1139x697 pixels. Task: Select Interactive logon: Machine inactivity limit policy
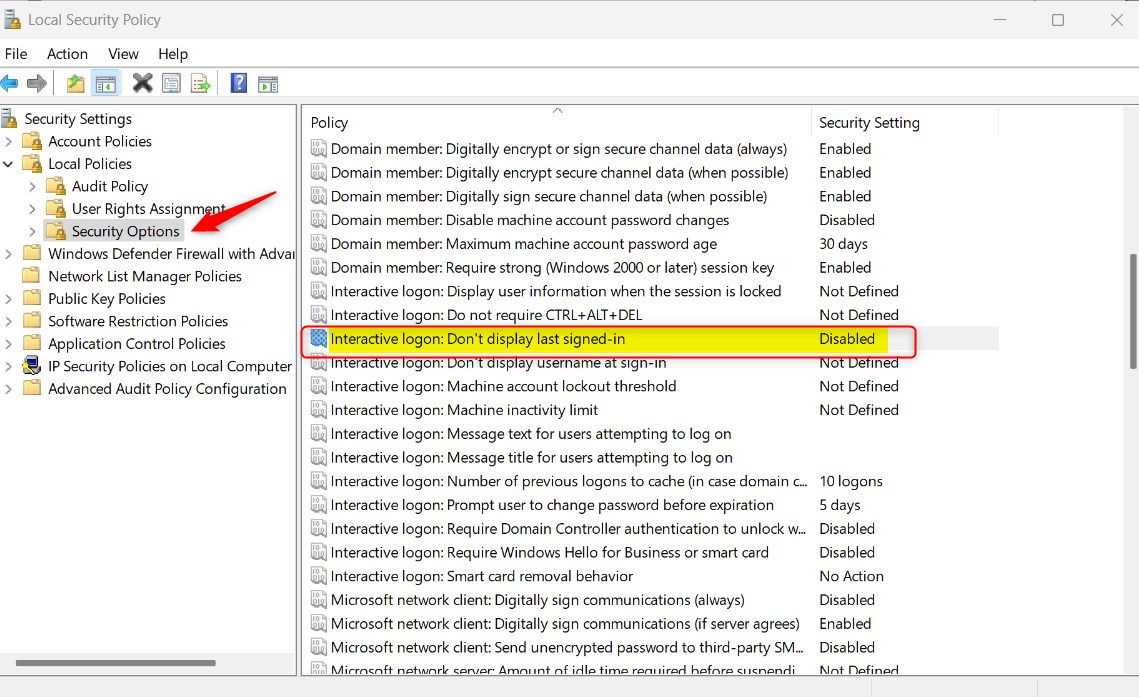[x=464, y=410]
